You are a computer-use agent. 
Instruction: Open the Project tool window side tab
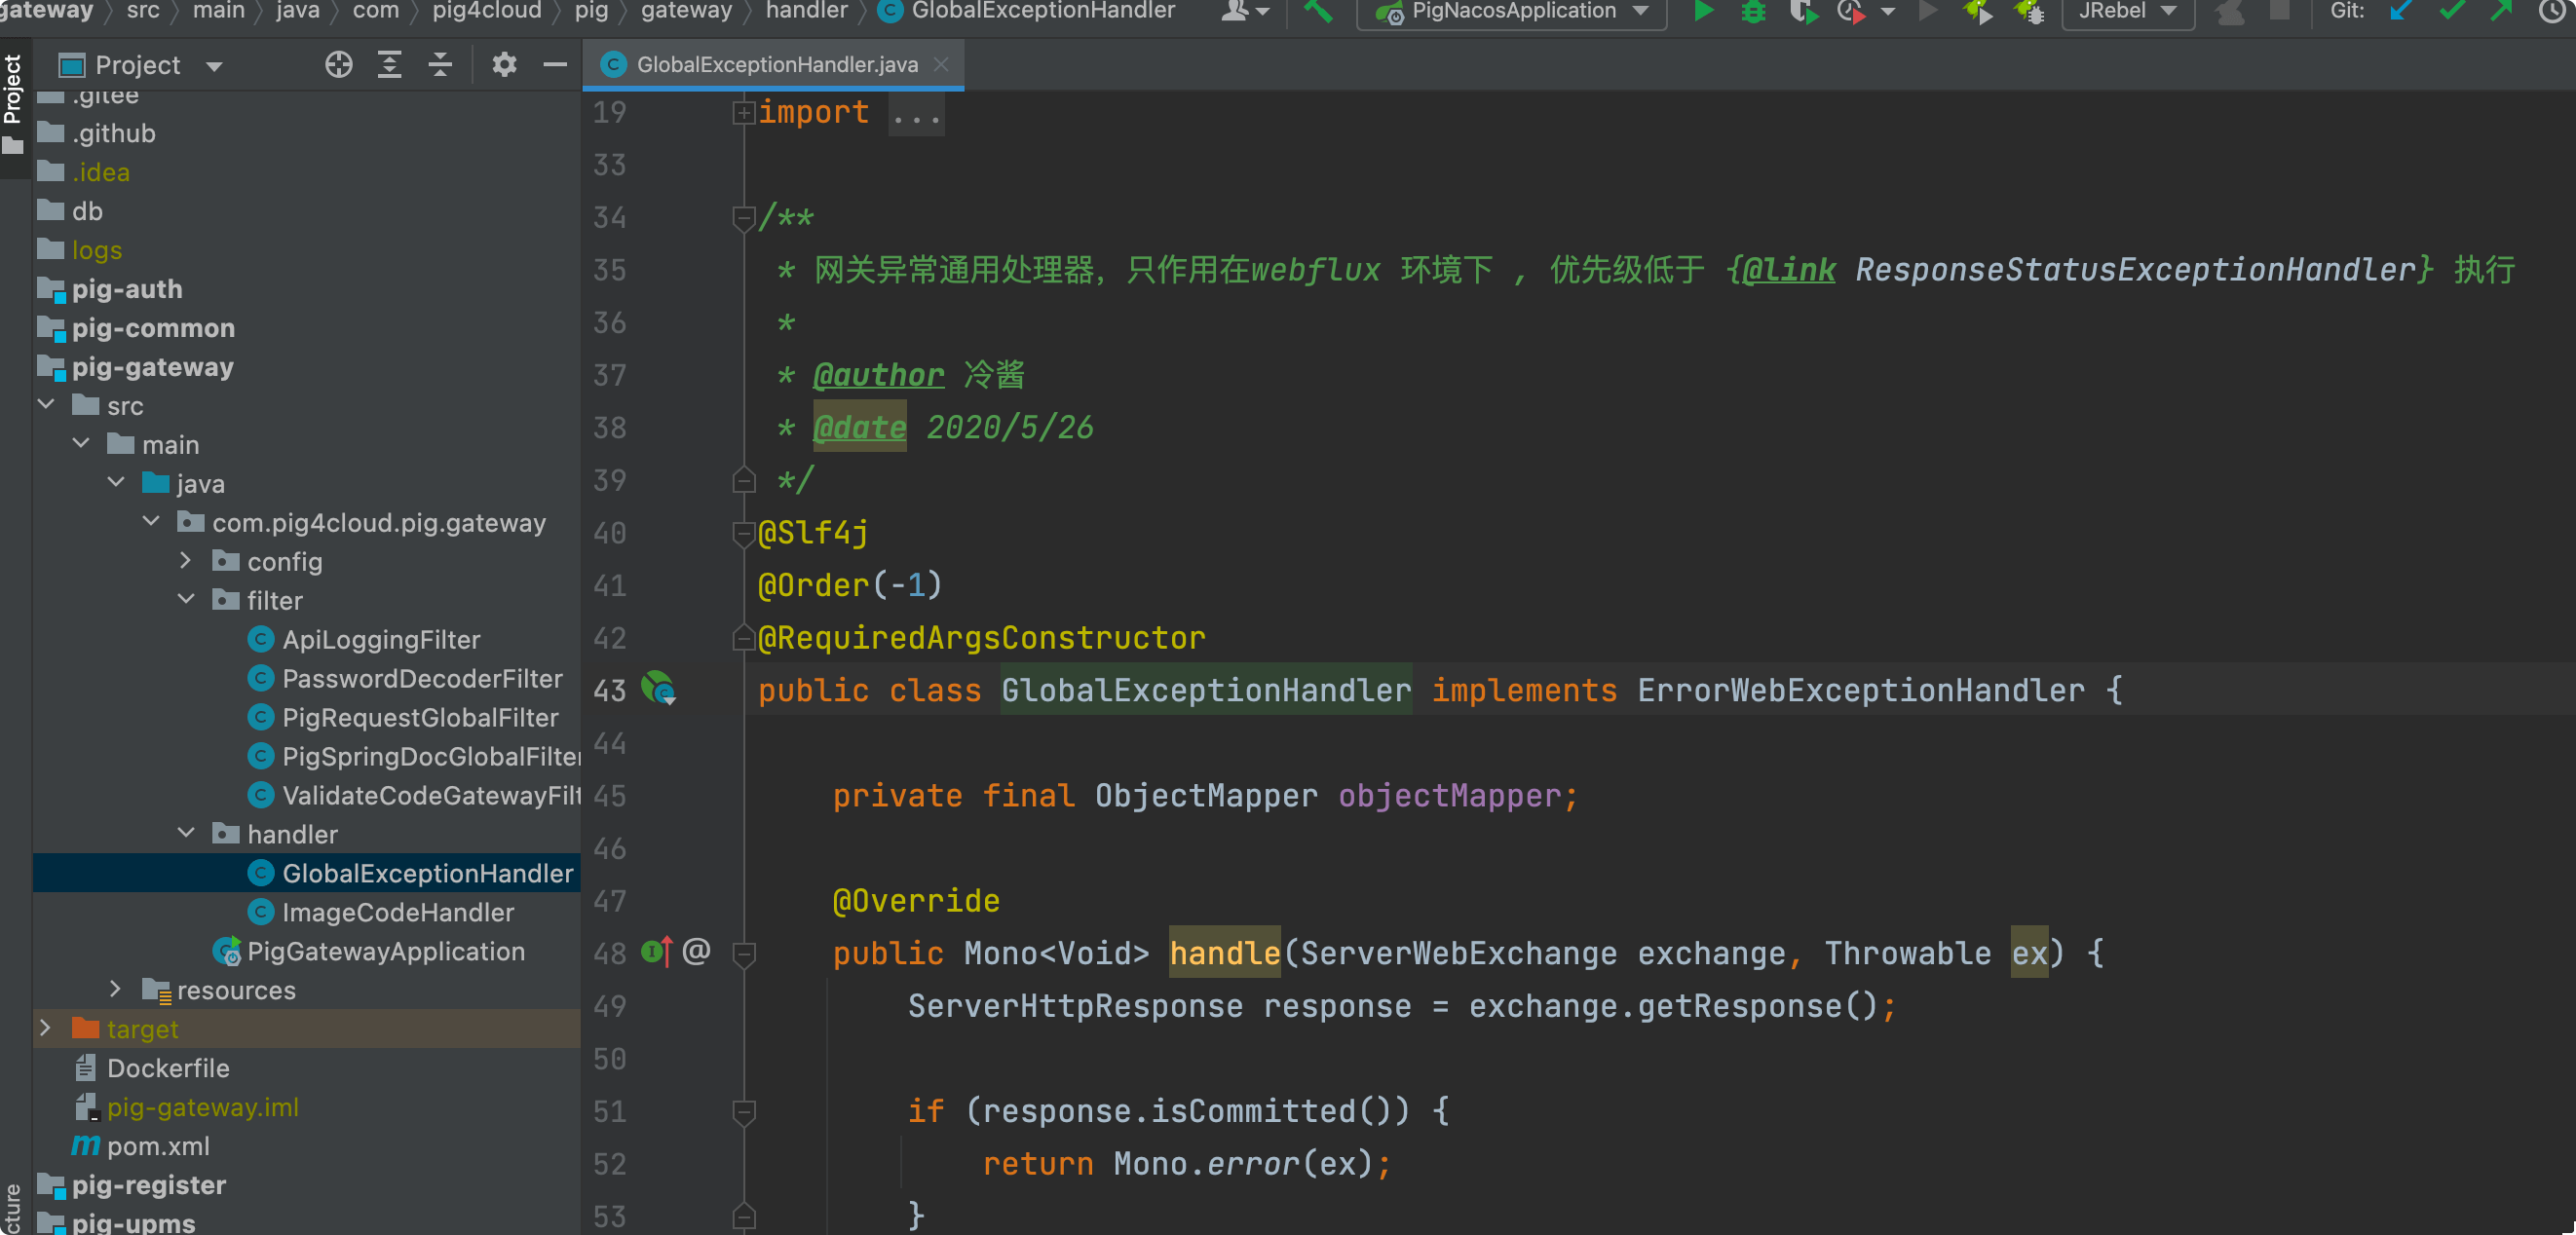click(13, 90)
